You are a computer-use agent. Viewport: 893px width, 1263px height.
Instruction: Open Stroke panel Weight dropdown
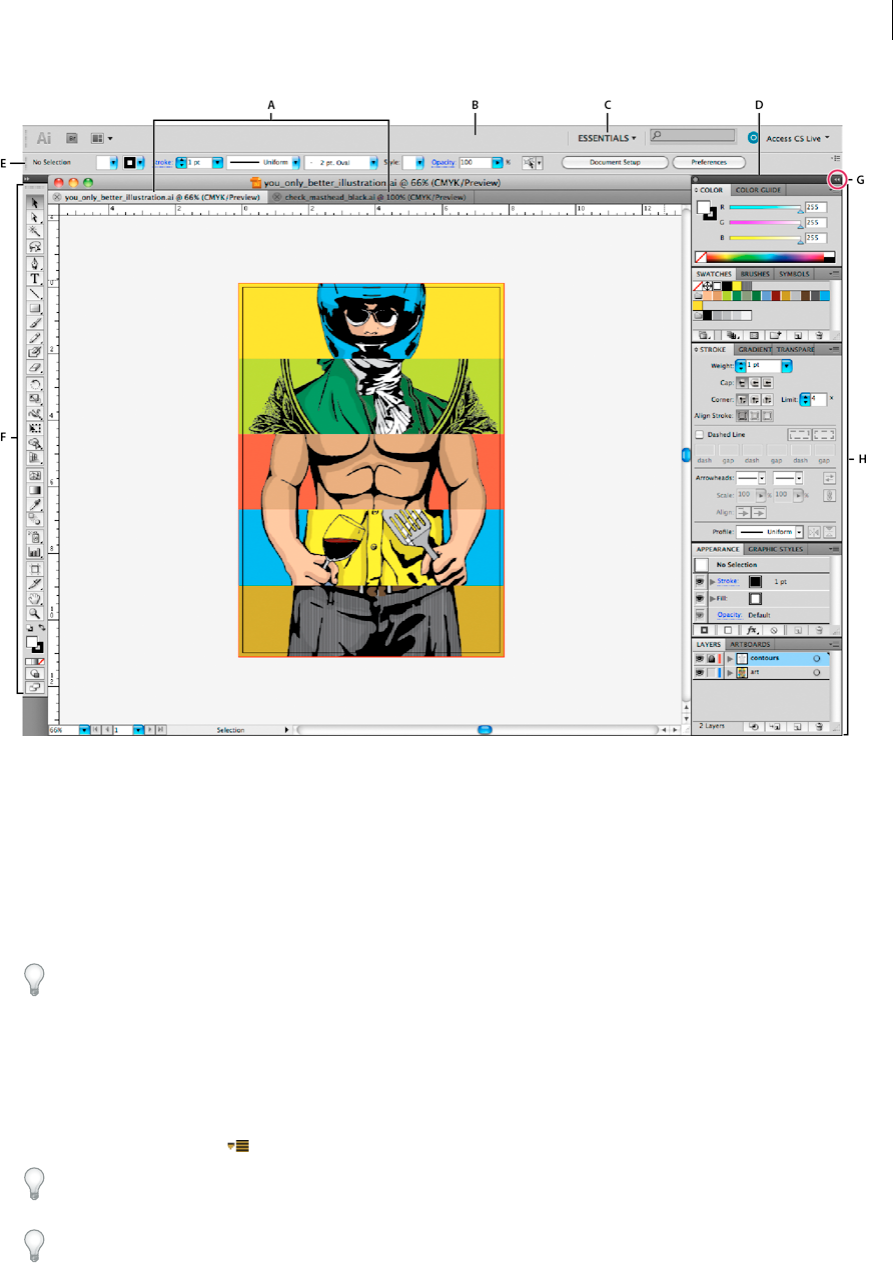point(787,366)
